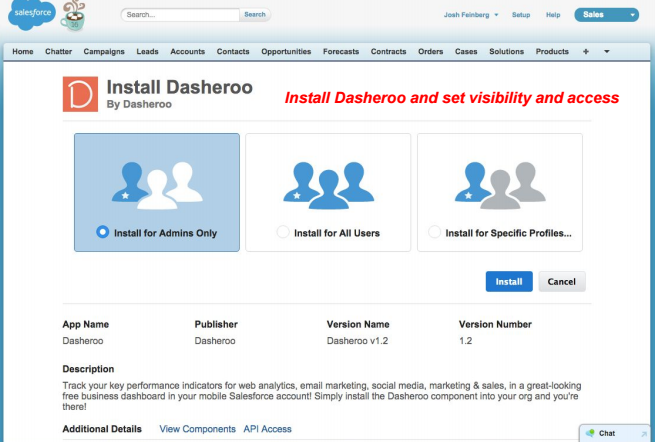
Task: Click the Admins Only people illustration
Action: click(x=157, y=185)
